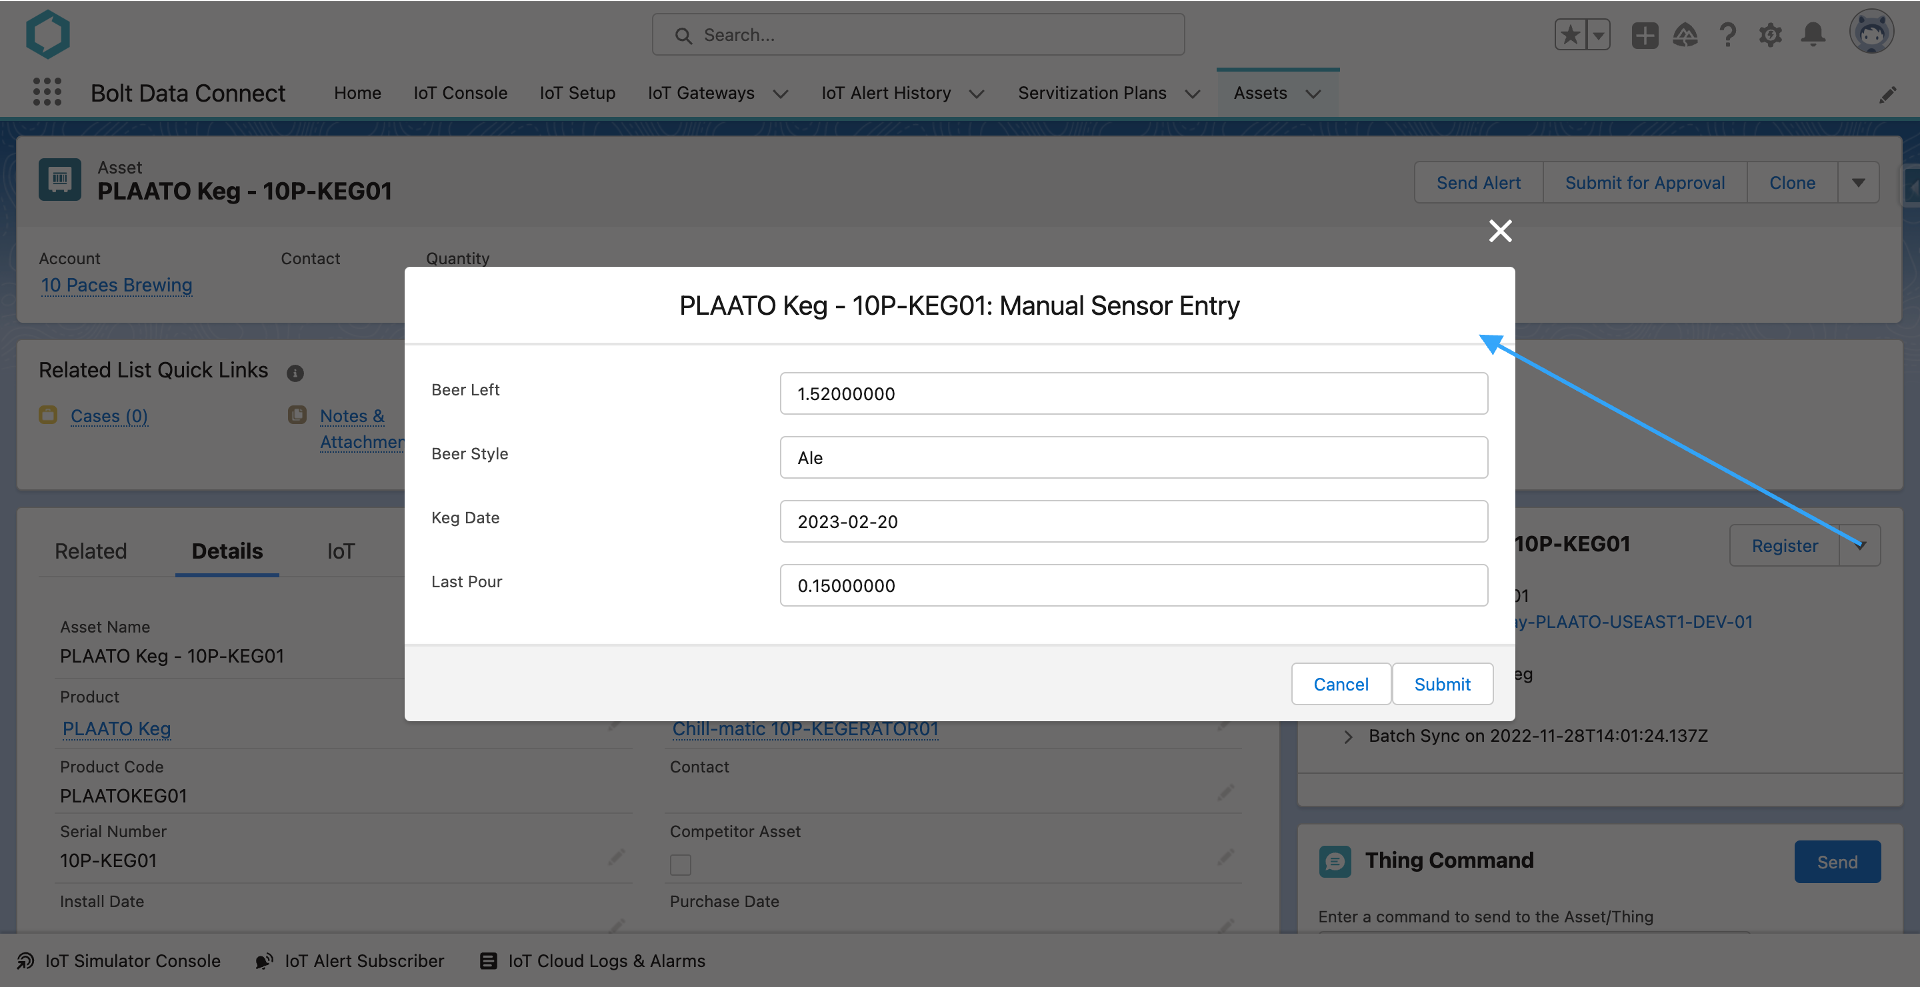1920x988 pixels.
Task: Expand the IoT Gateways nav menu chevron
Action: click(x=781, y=94)
